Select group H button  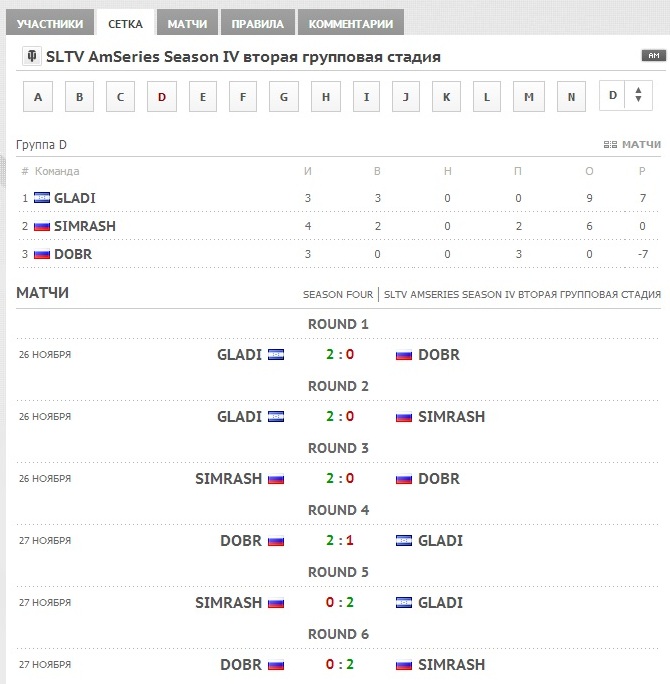[x=326, y=96]
